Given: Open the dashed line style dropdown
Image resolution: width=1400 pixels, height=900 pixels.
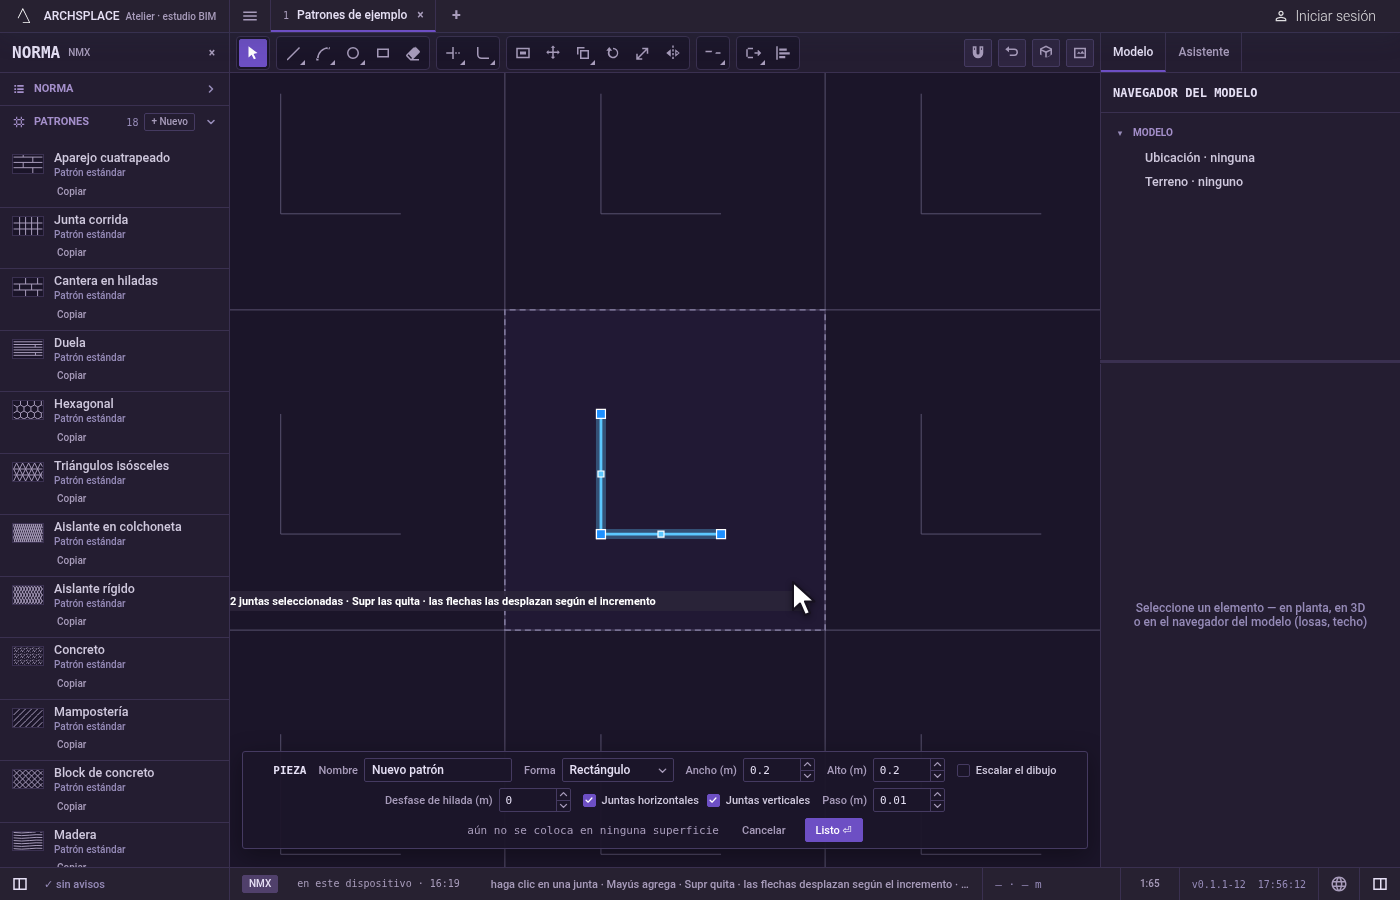Looking at the screenshot, I should click(x=713, y=53).
